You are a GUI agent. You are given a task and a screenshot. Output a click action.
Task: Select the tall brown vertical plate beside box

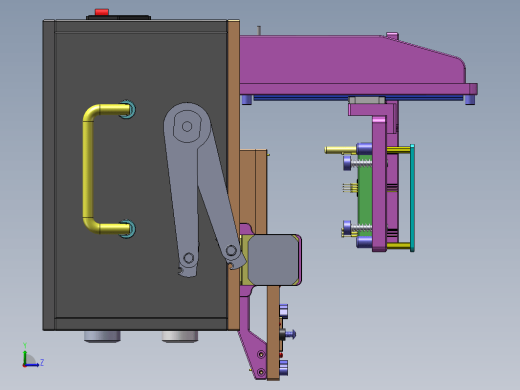pos(233,175)
